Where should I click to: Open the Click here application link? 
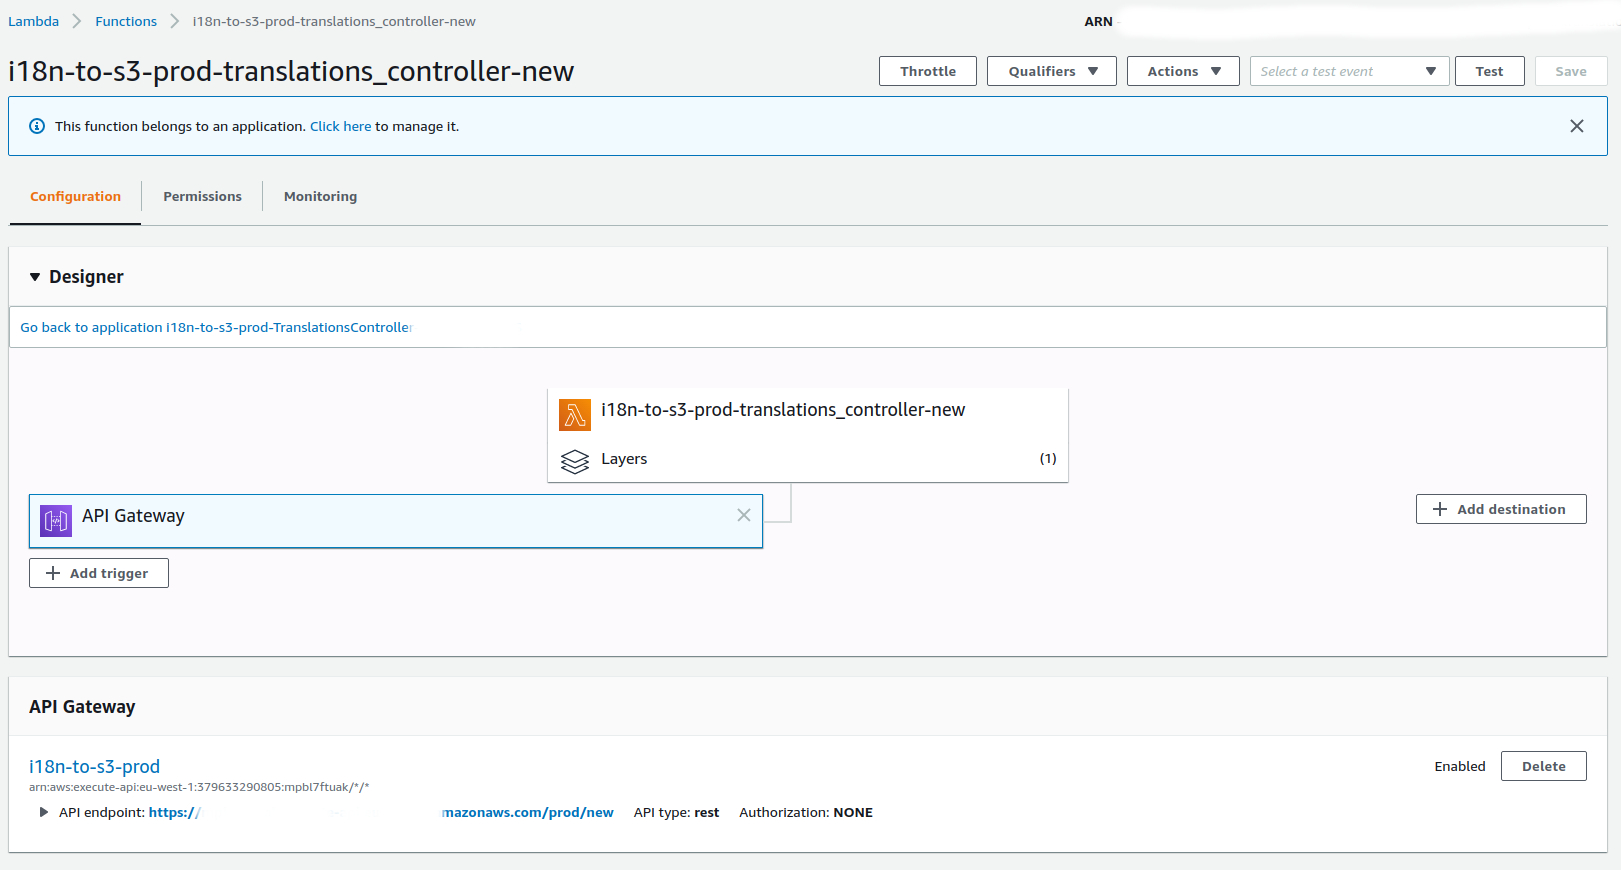pos(340,126)
